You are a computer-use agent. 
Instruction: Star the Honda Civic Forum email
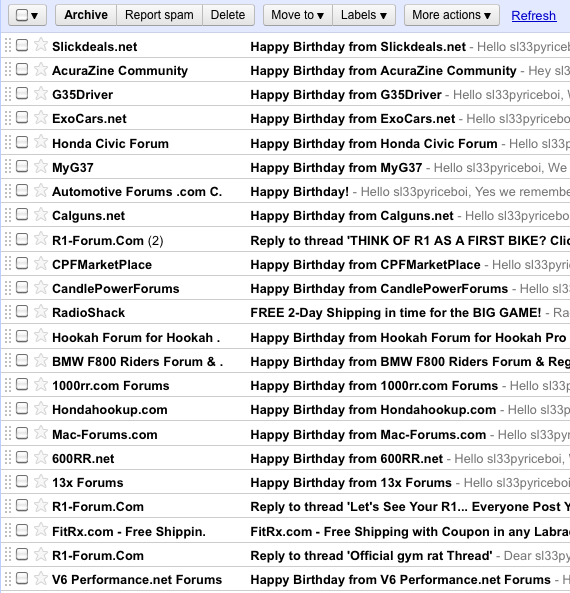point(40,142)
